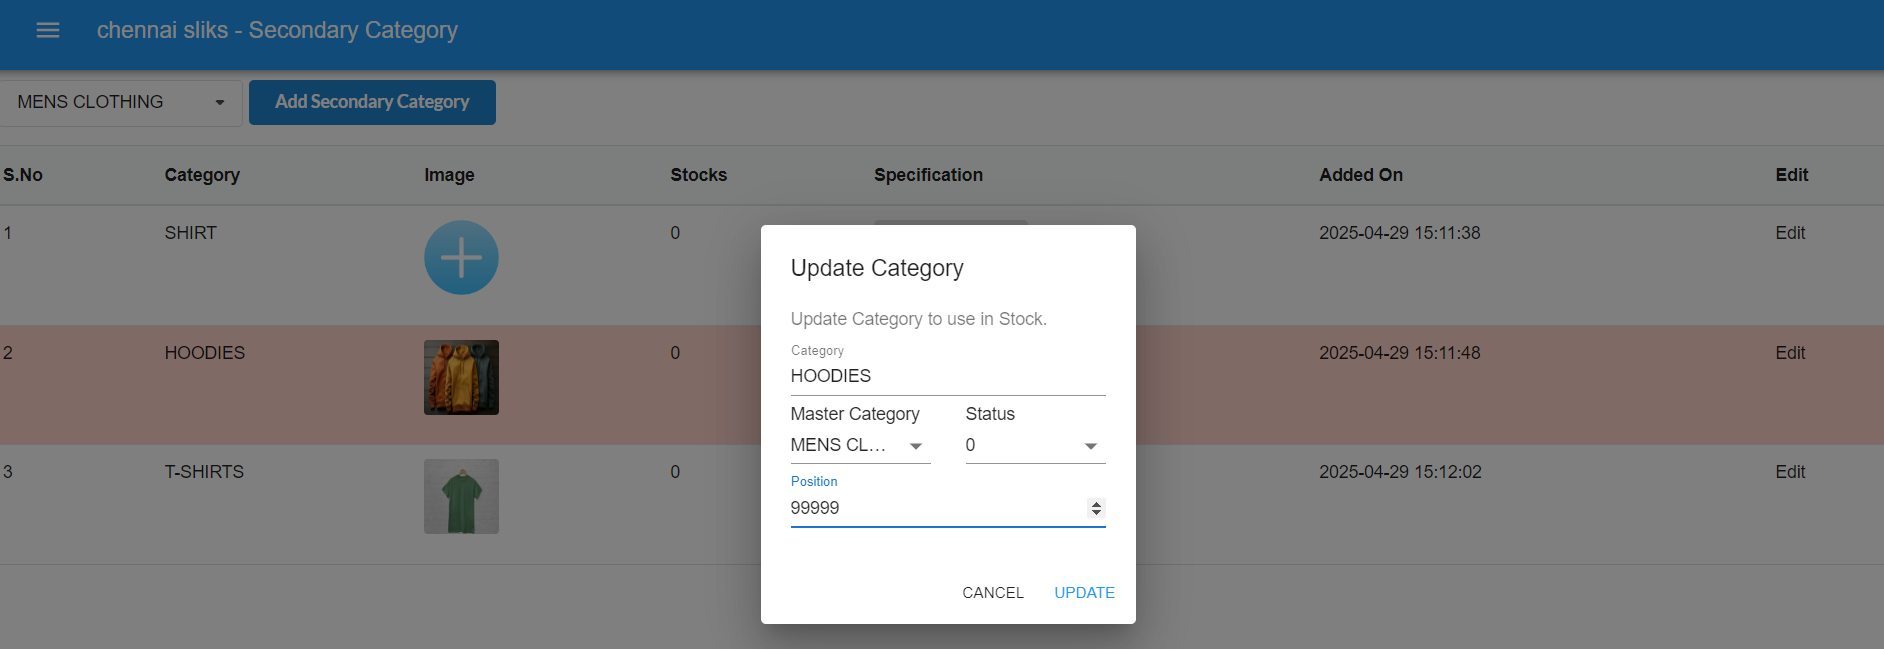Click the Category column header
This screenshot has width=1884, height=649.
tap(202, 175)
